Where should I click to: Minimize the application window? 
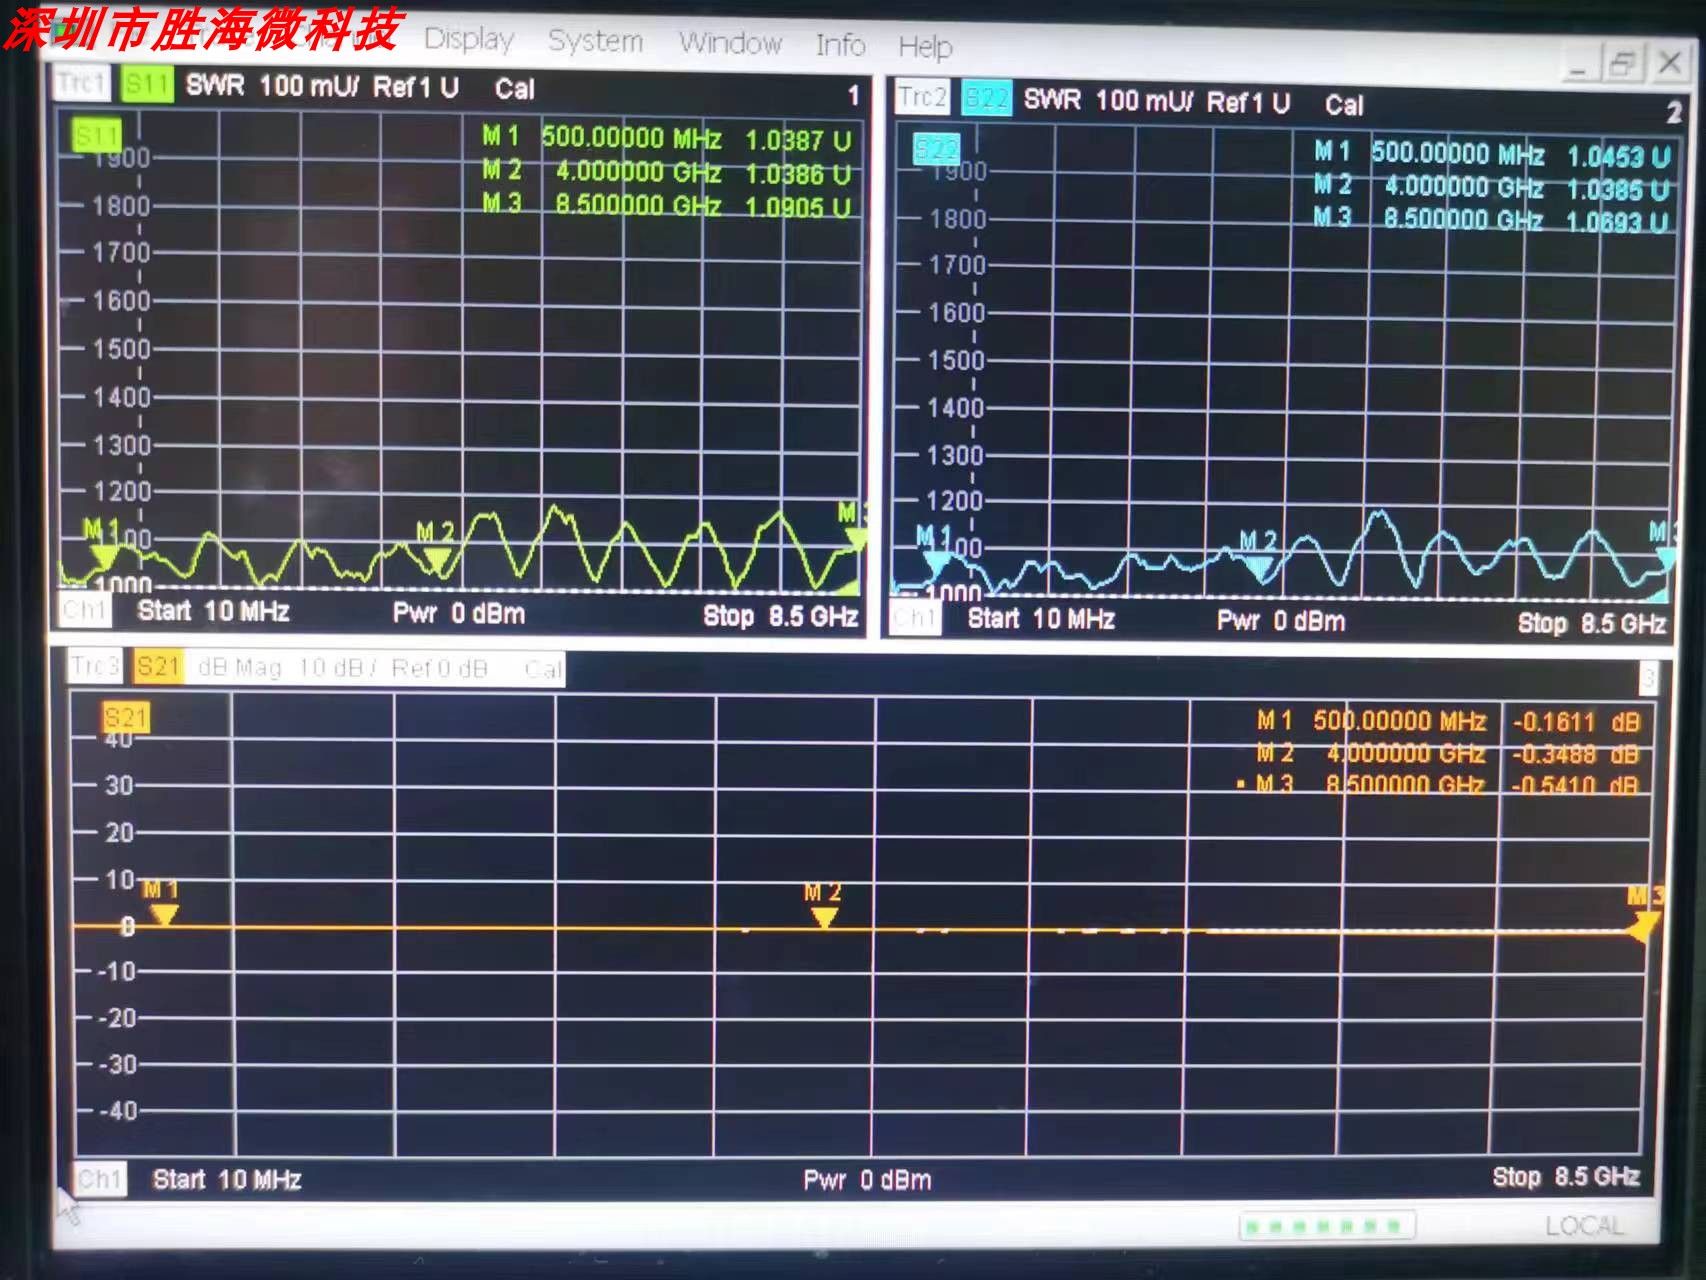(x=1578, y=66)
